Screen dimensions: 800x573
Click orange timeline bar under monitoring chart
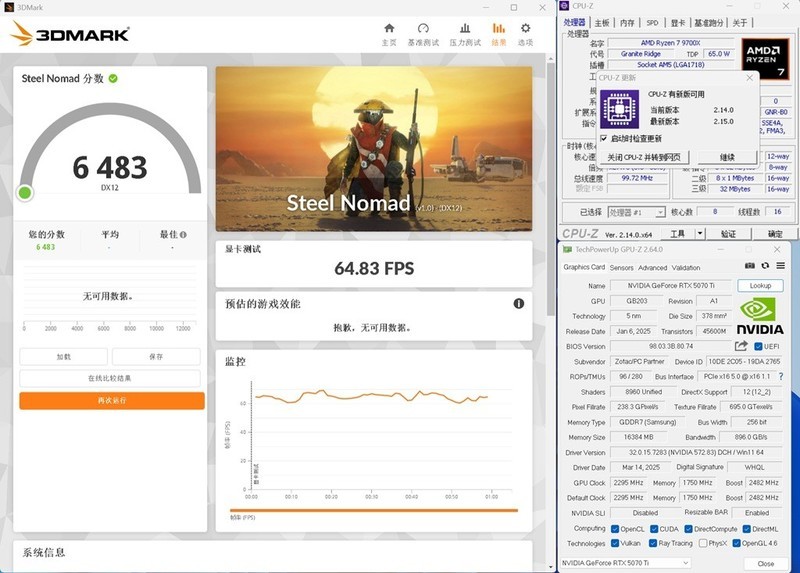point(373,510)
